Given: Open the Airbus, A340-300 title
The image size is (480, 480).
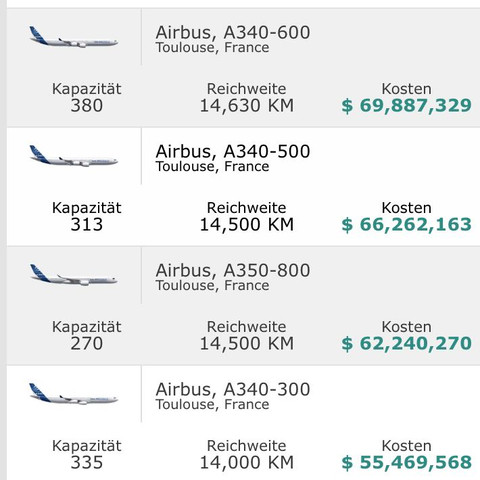Looking at the screenshot, I should coord(233,390).
